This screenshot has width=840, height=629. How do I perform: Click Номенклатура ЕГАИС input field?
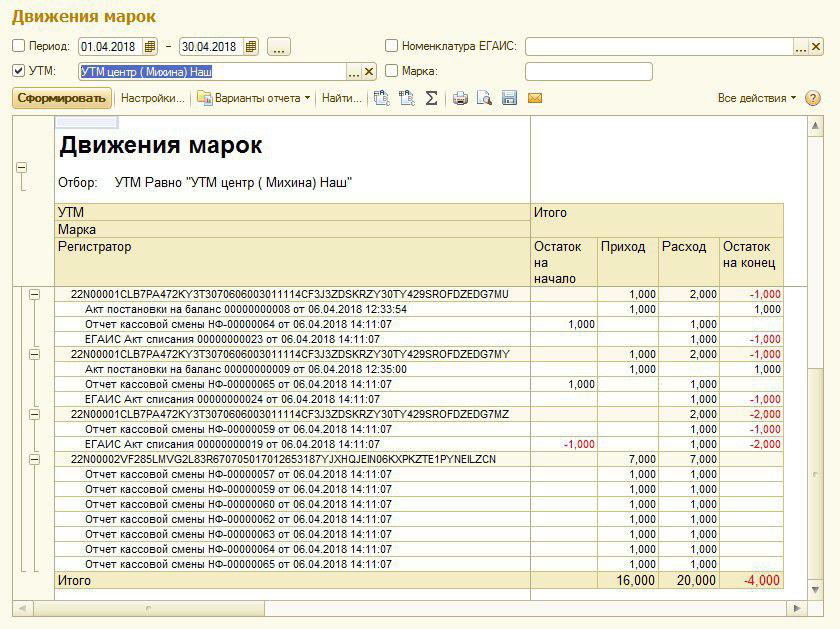[x=659, y=47]
